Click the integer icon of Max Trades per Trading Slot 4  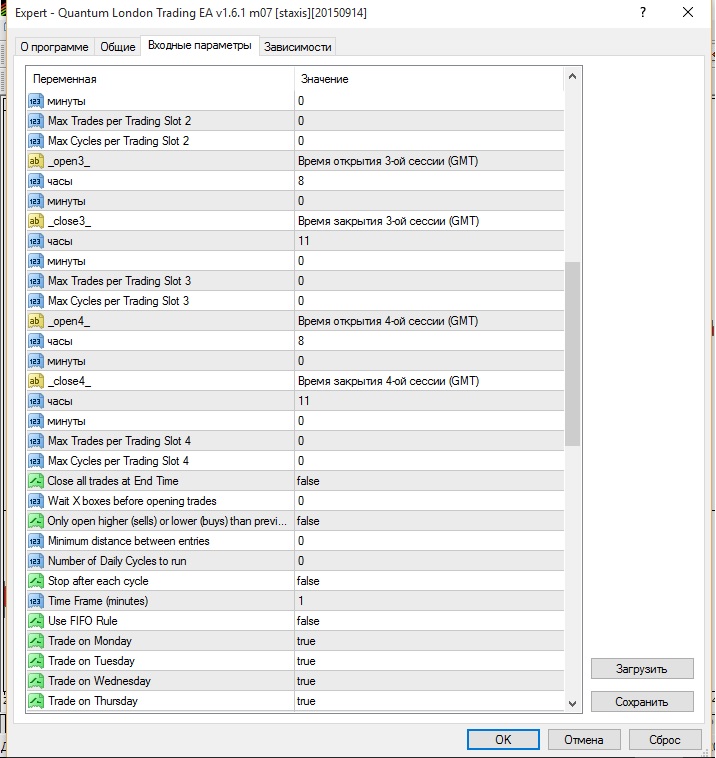[x=36, y=441]
